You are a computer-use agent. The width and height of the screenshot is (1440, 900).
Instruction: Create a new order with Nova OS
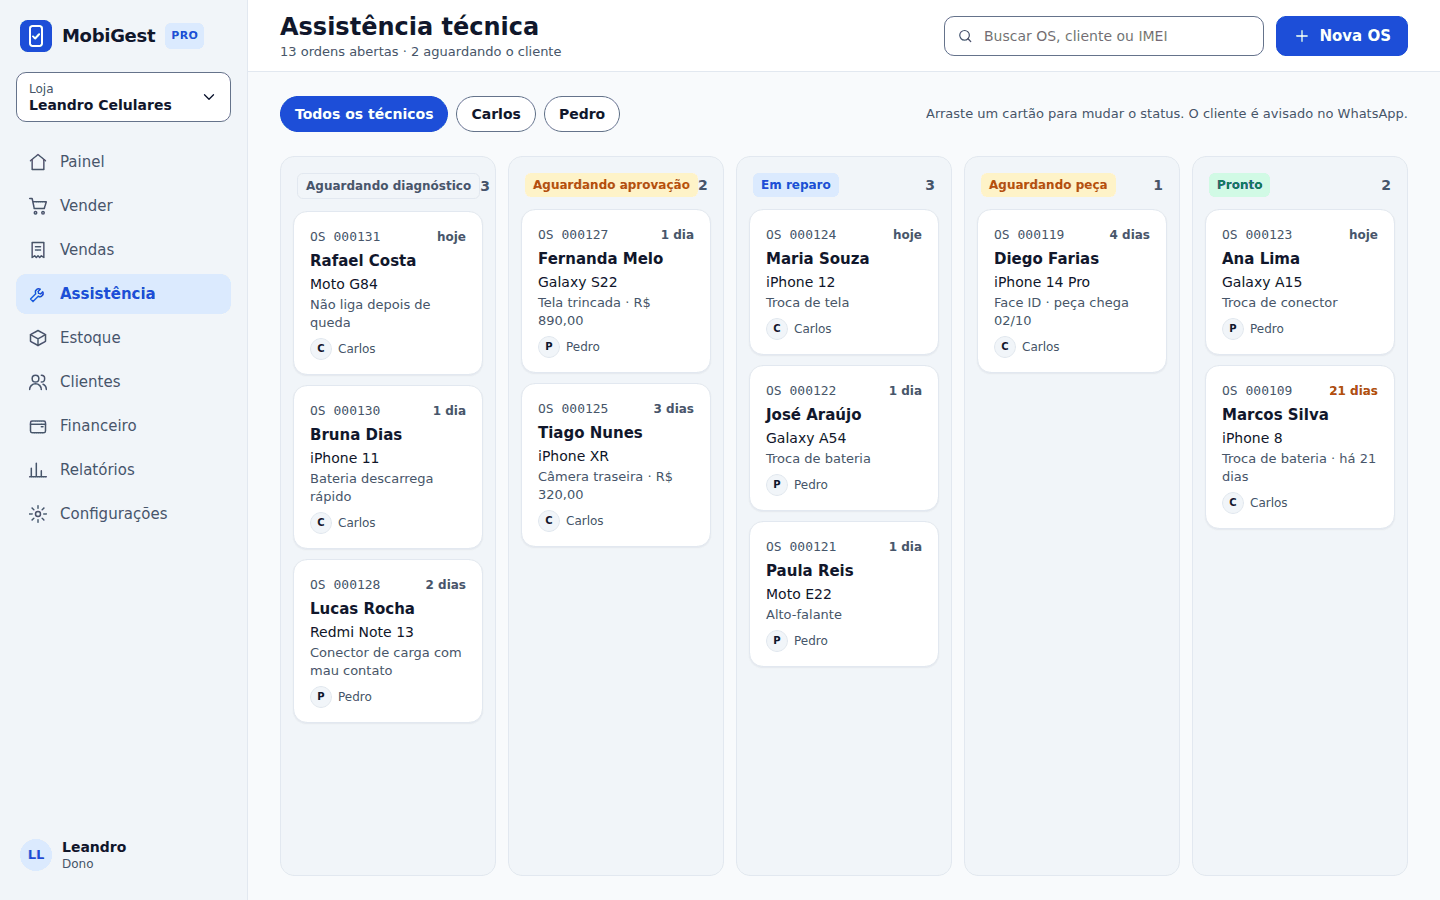[x=1342, y=36]
